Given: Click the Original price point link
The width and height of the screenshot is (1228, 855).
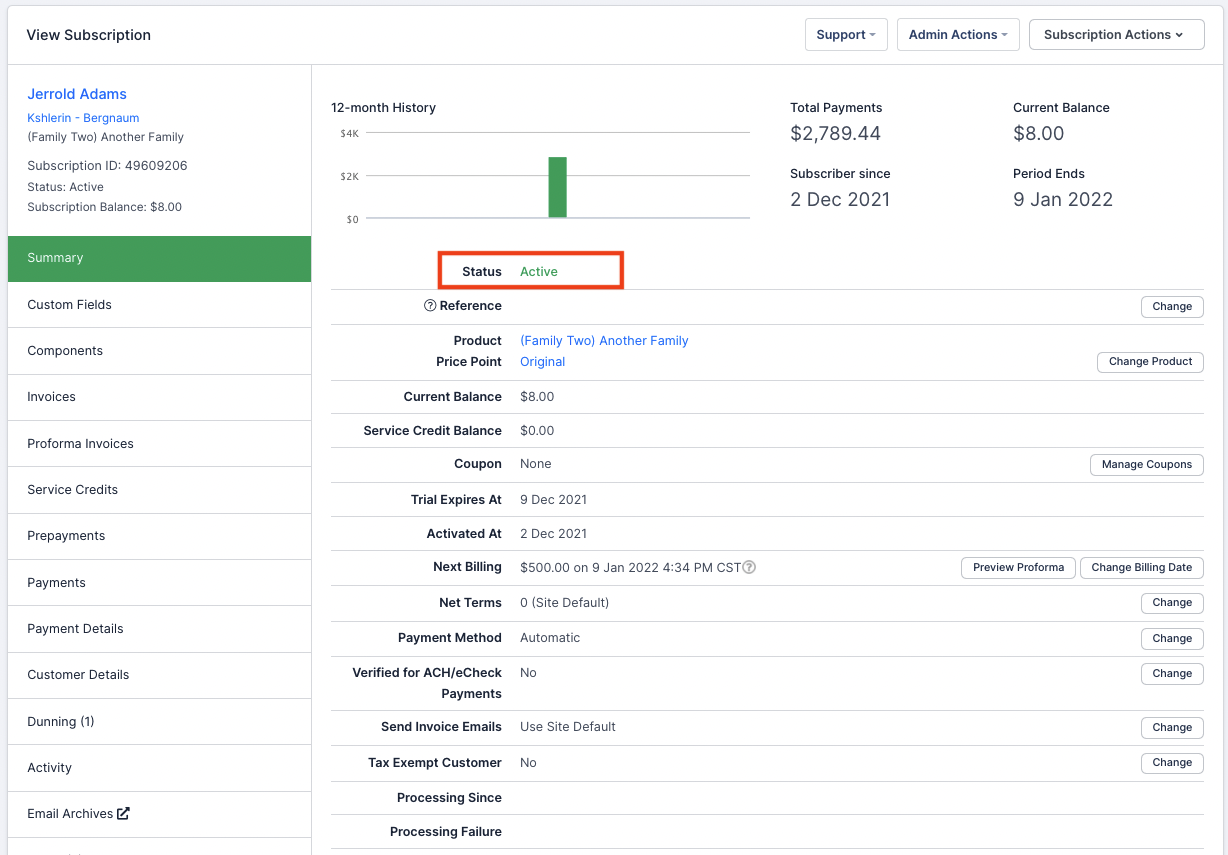Looking at the screenshot, I should coord(542,362).
